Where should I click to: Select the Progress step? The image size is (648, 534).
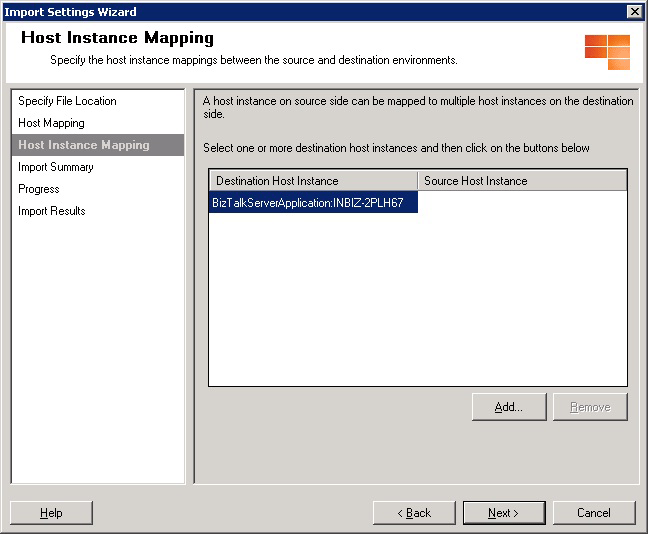(x=98, y=189)
